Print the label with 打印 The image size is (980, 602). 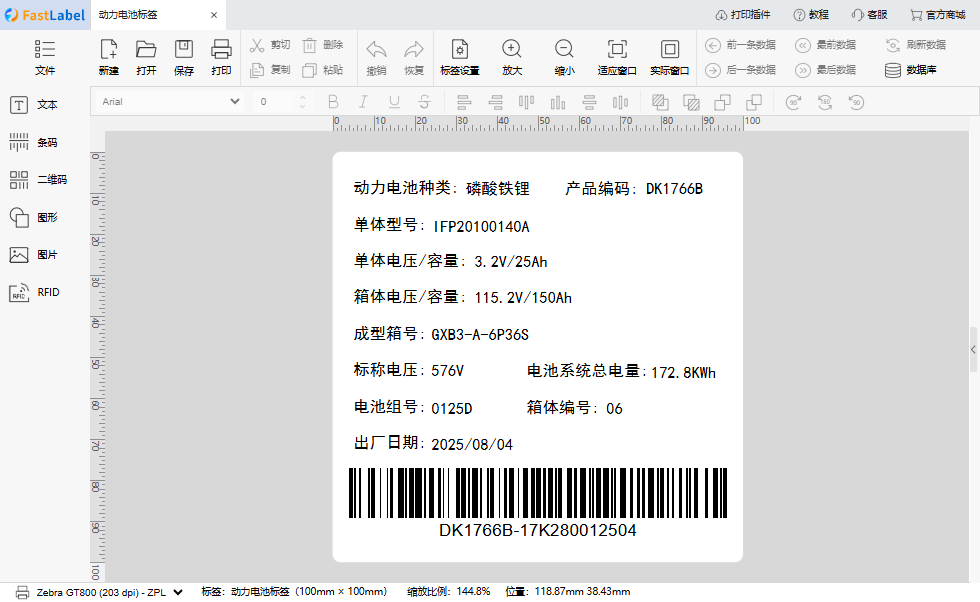coord(221,57)
